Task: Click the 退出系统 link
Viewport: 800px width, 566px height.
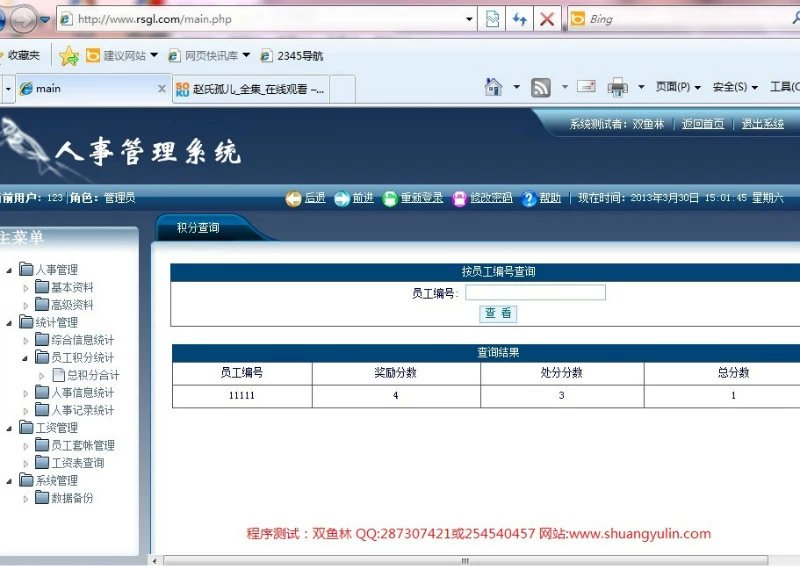Action: [x=762, y=124]
